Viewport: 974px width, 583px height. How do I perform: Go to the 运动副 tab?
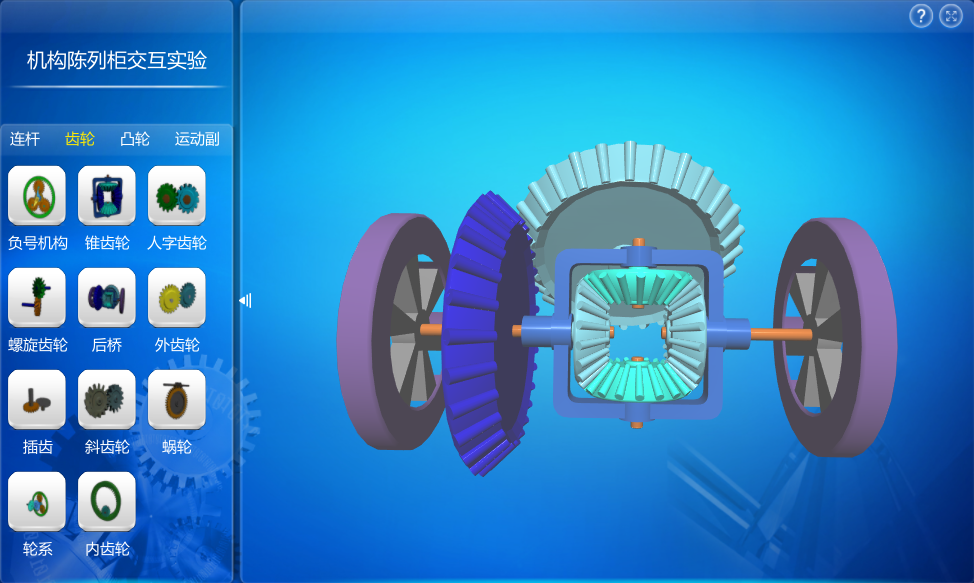[197, 139]
